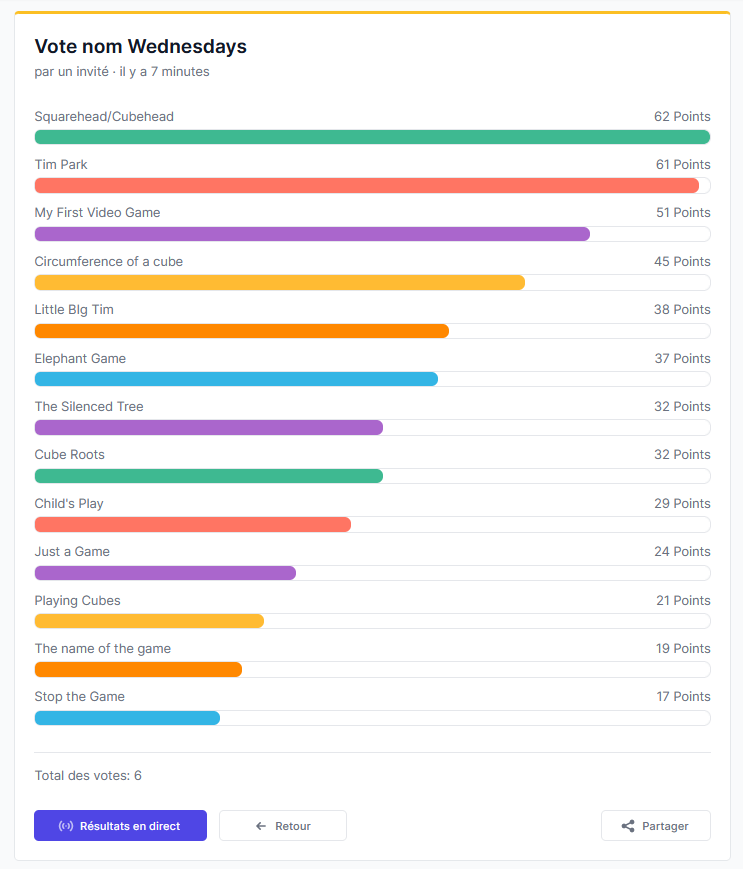The width and height of the screenshot is (743, 869).
Task: Select the Squarehead/Cubehead poll option
Action: click(104, 116)
